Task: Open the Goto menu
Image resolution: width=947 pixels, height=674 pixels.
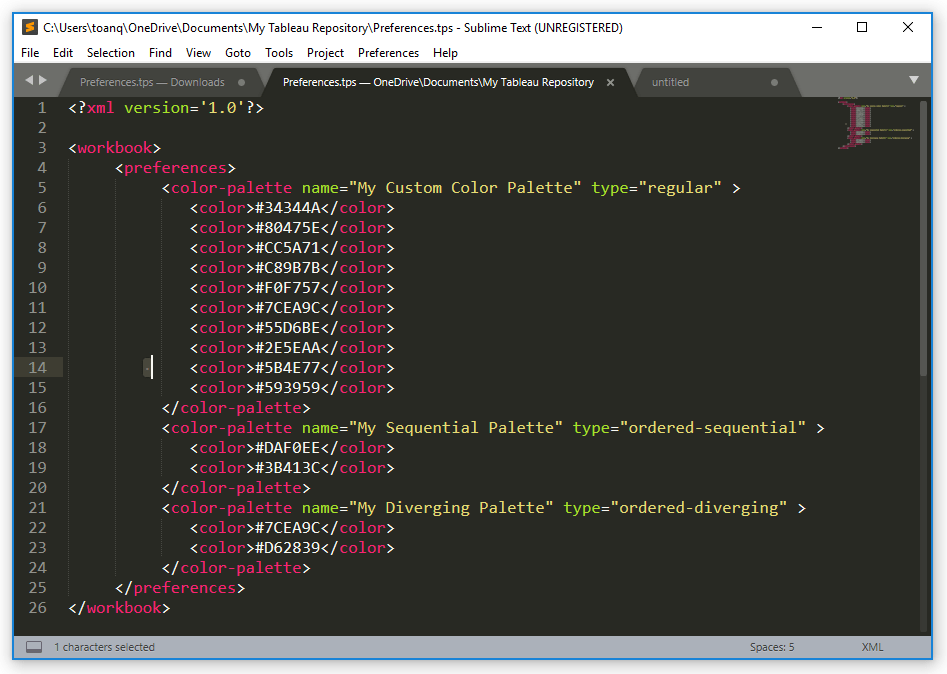Action: point(238,53)
